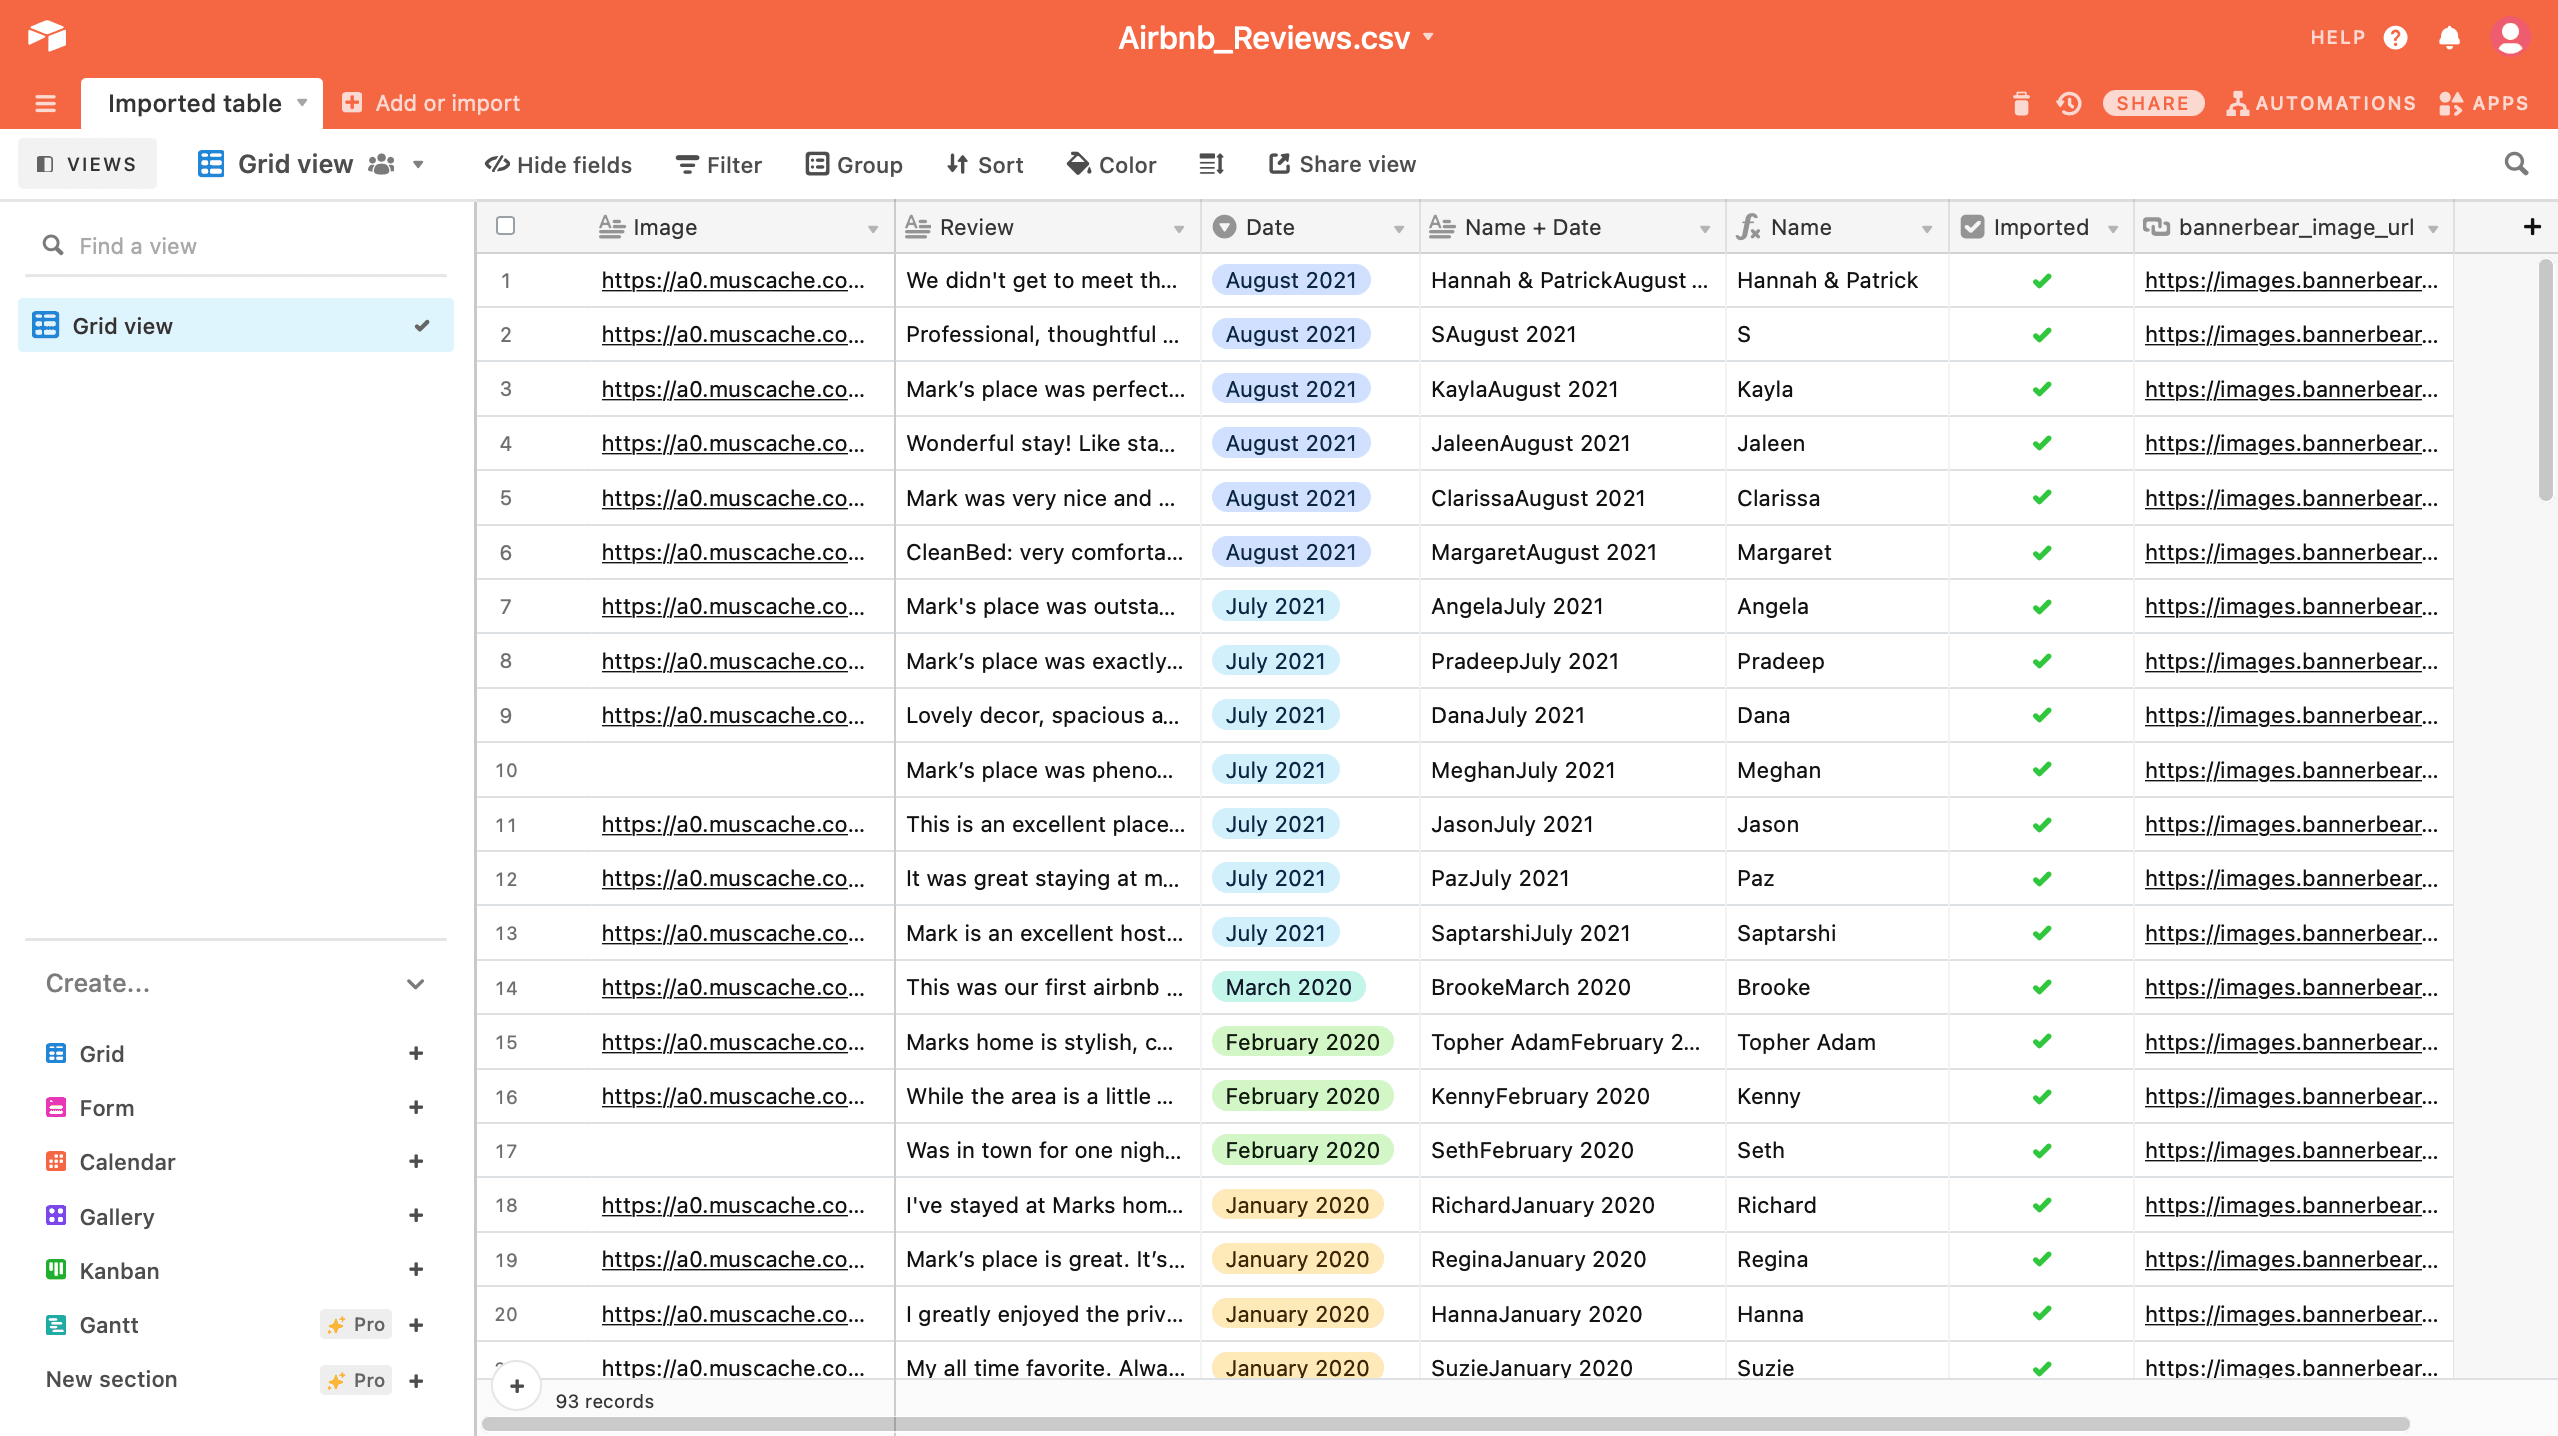Click the notifications bell icon
This screenshot has width=2558, height=1436.
pos(2449,38)
